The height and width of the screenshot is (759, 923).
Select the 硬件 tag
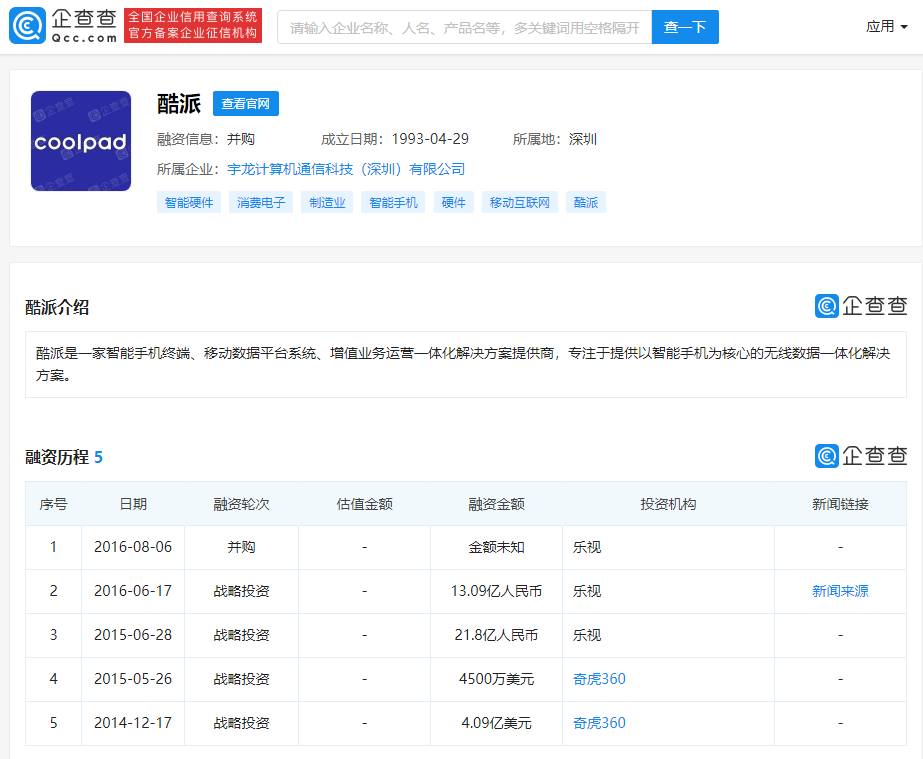[x=453, y=203]
